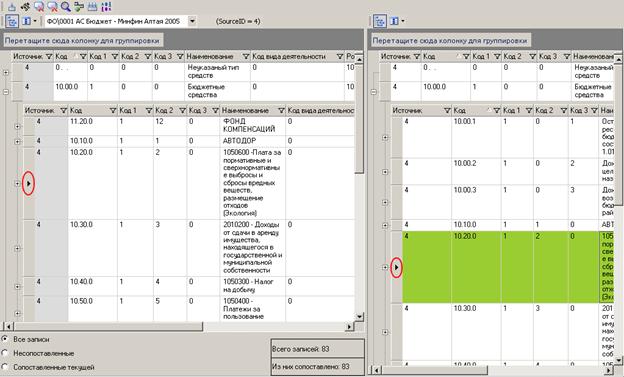Expand the 'ФОНД КОМПЕНСАЦИЙ' row in left grid
Screen dimensions: 624x377
[17, 127]
